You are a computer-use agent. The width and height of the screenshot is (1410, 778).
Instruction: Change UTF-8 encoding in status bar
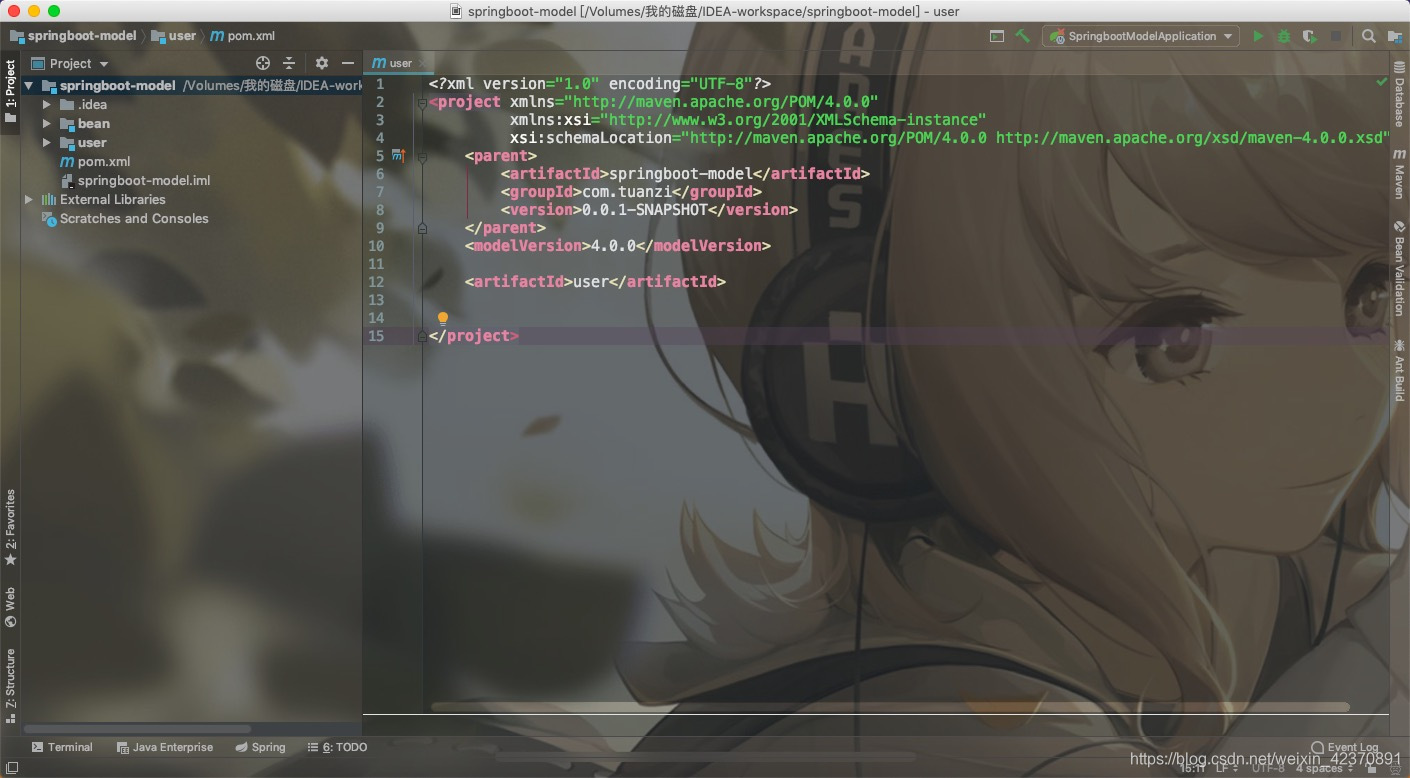[x=1268, y=768]
